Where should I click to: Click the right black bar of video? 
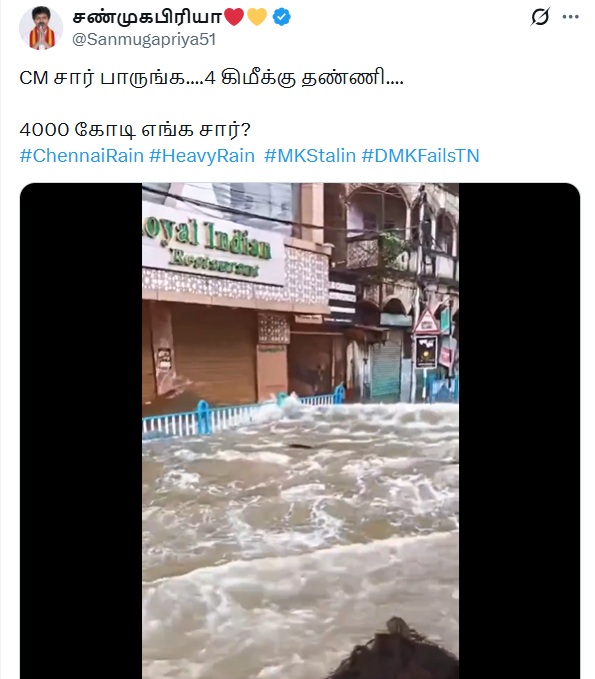519,431
